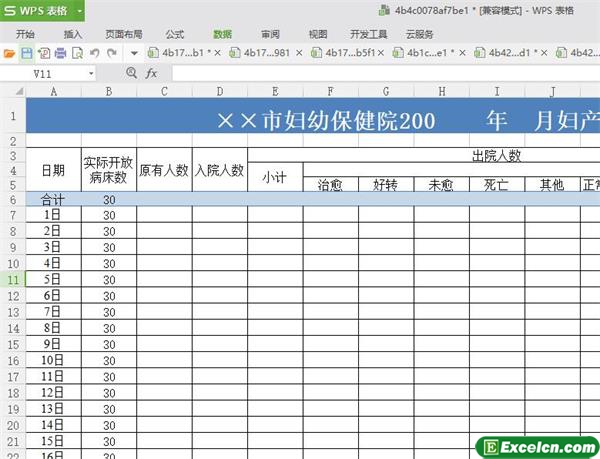This screenshot has width=600, height=459.
Task: Select the 数据 ribbon tab
Action: pos(223,34)
